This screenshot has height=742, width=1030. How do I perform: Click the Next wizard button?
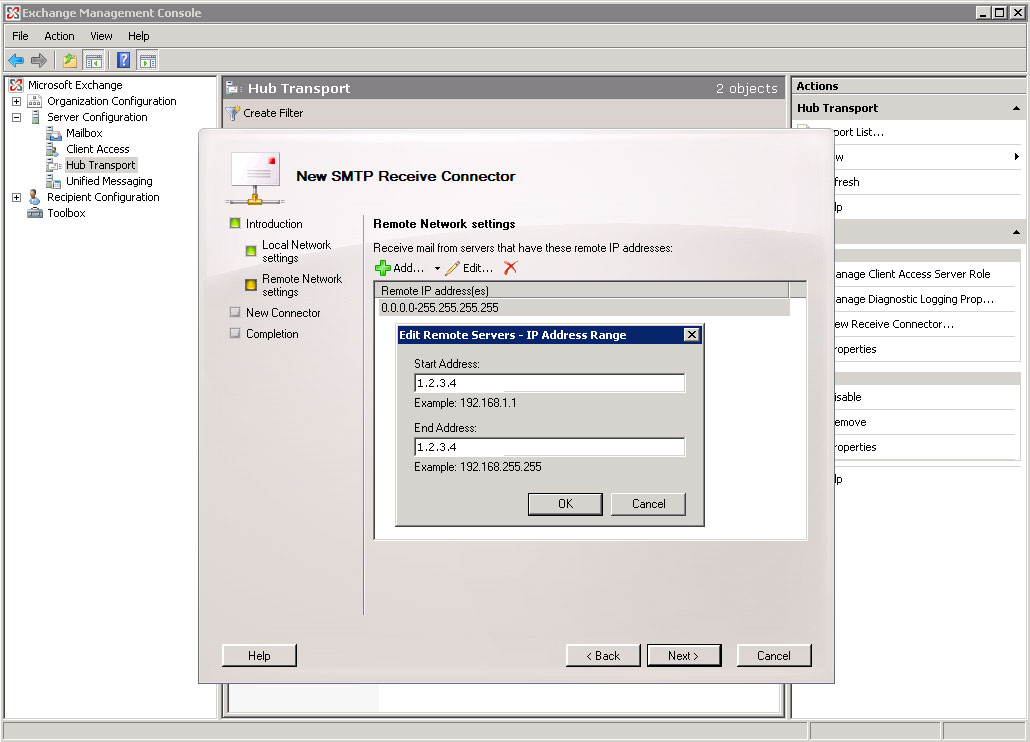pyautogui.click(x=684, y=655)
